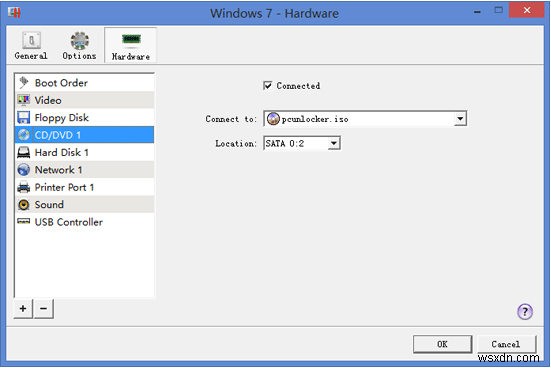Select Boot Order in hardware list
Image resolution: width=551 pixels, height=368 pixels.
84,83
